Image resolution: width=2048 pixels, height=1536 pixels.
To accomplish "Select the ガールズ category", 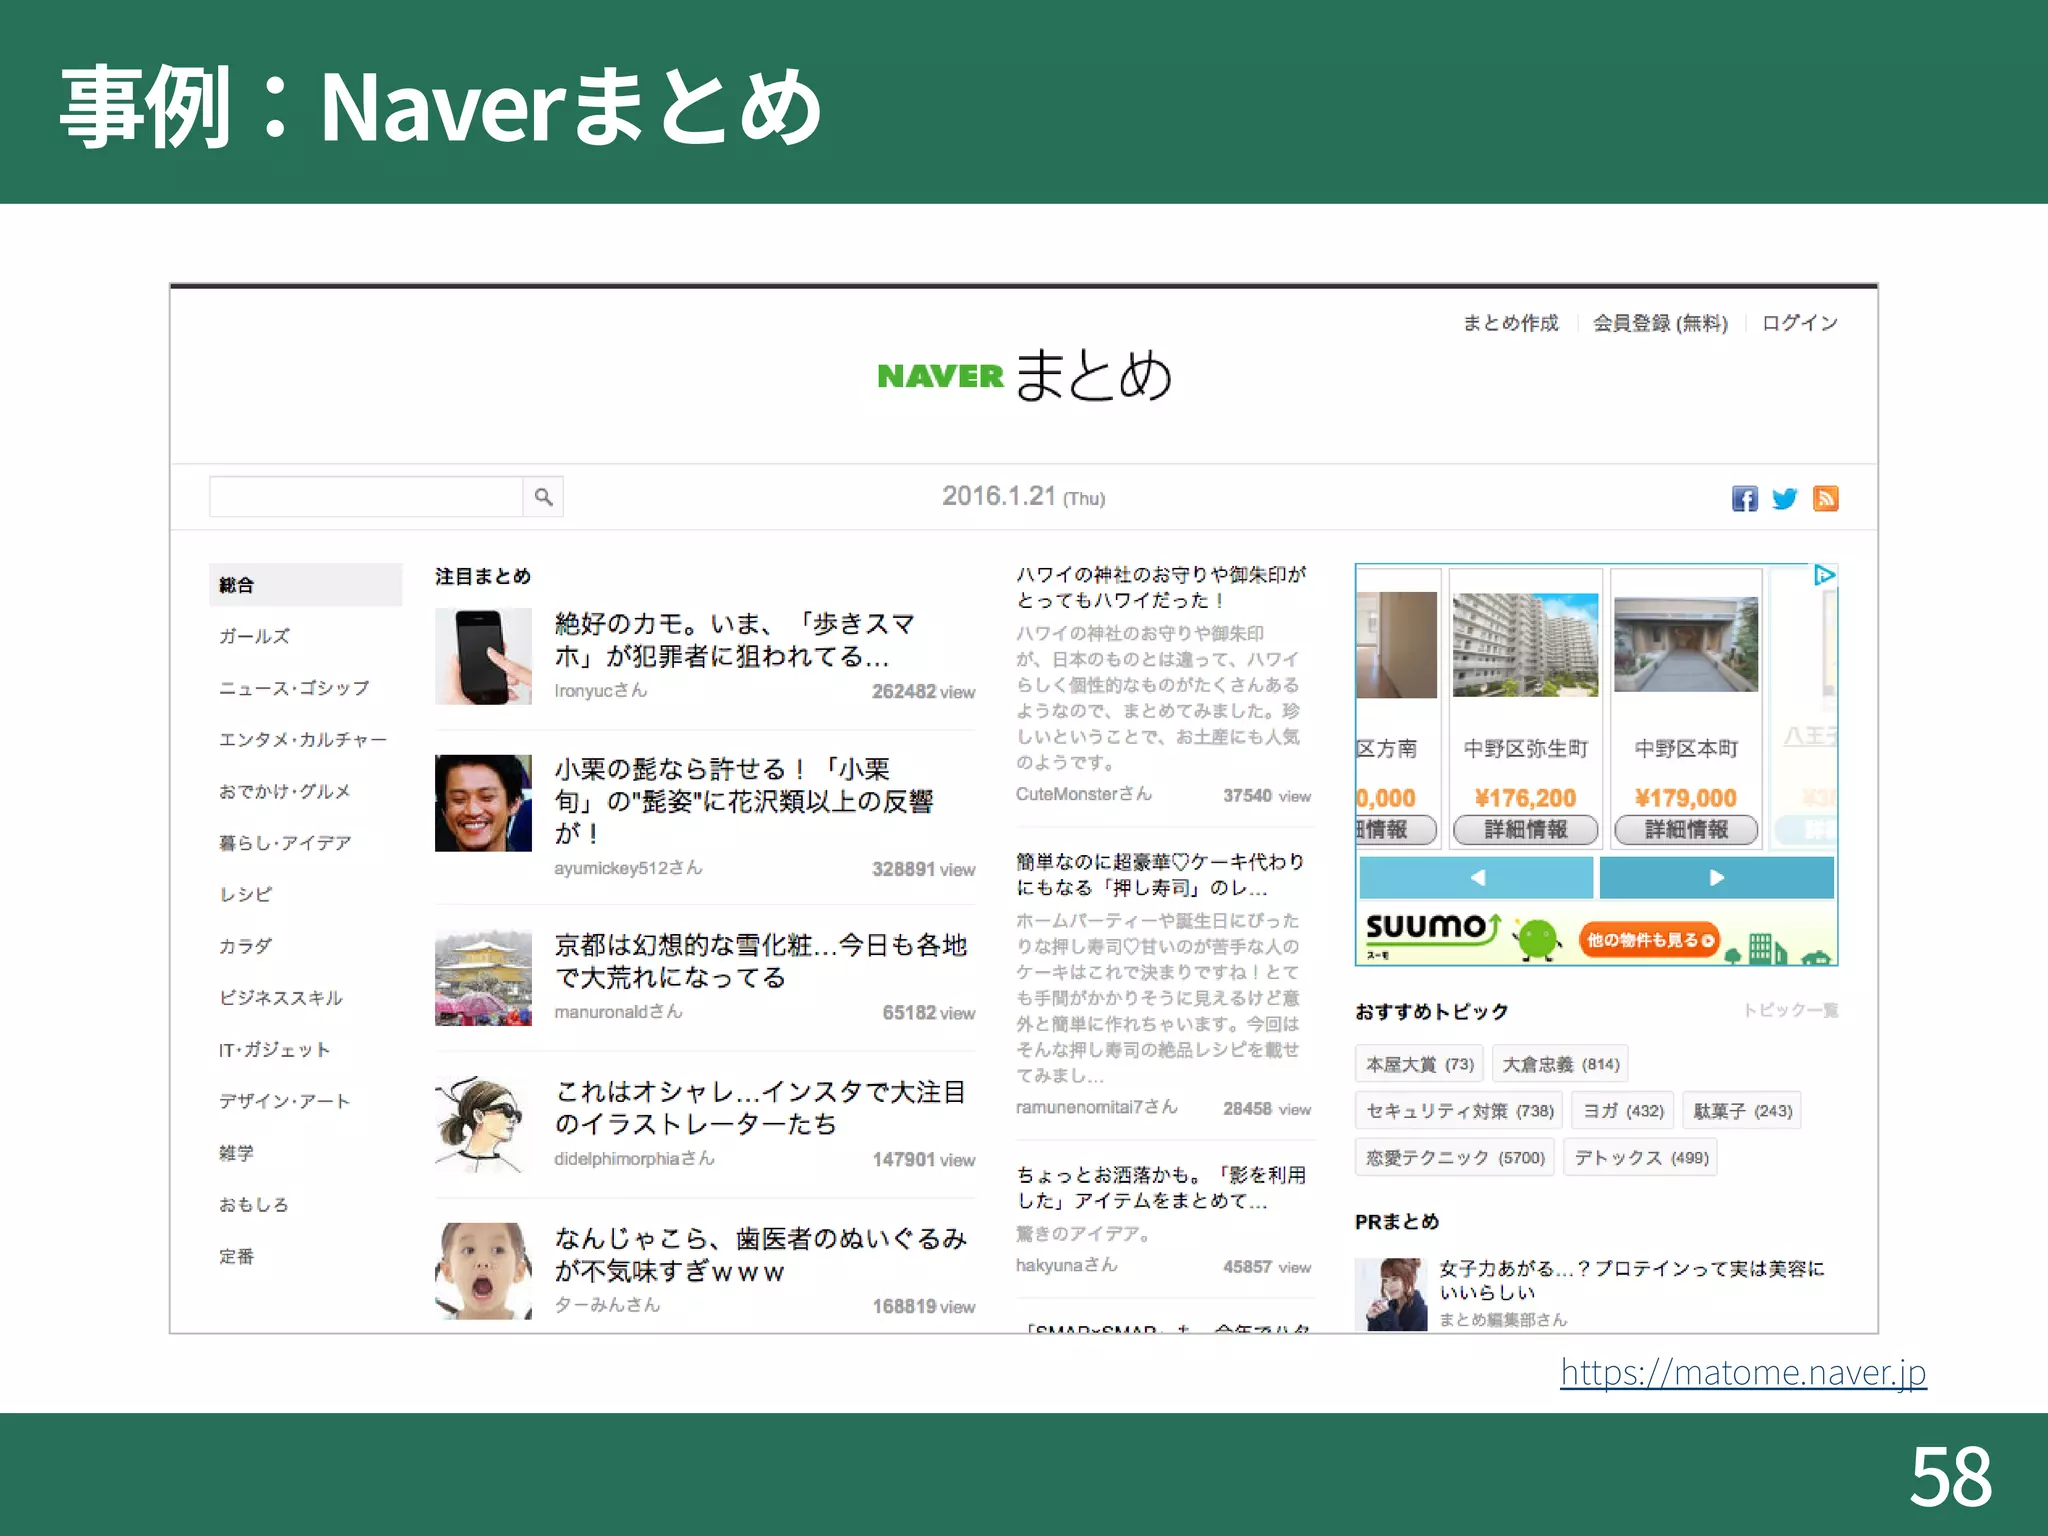I will (x=254, y=636).
